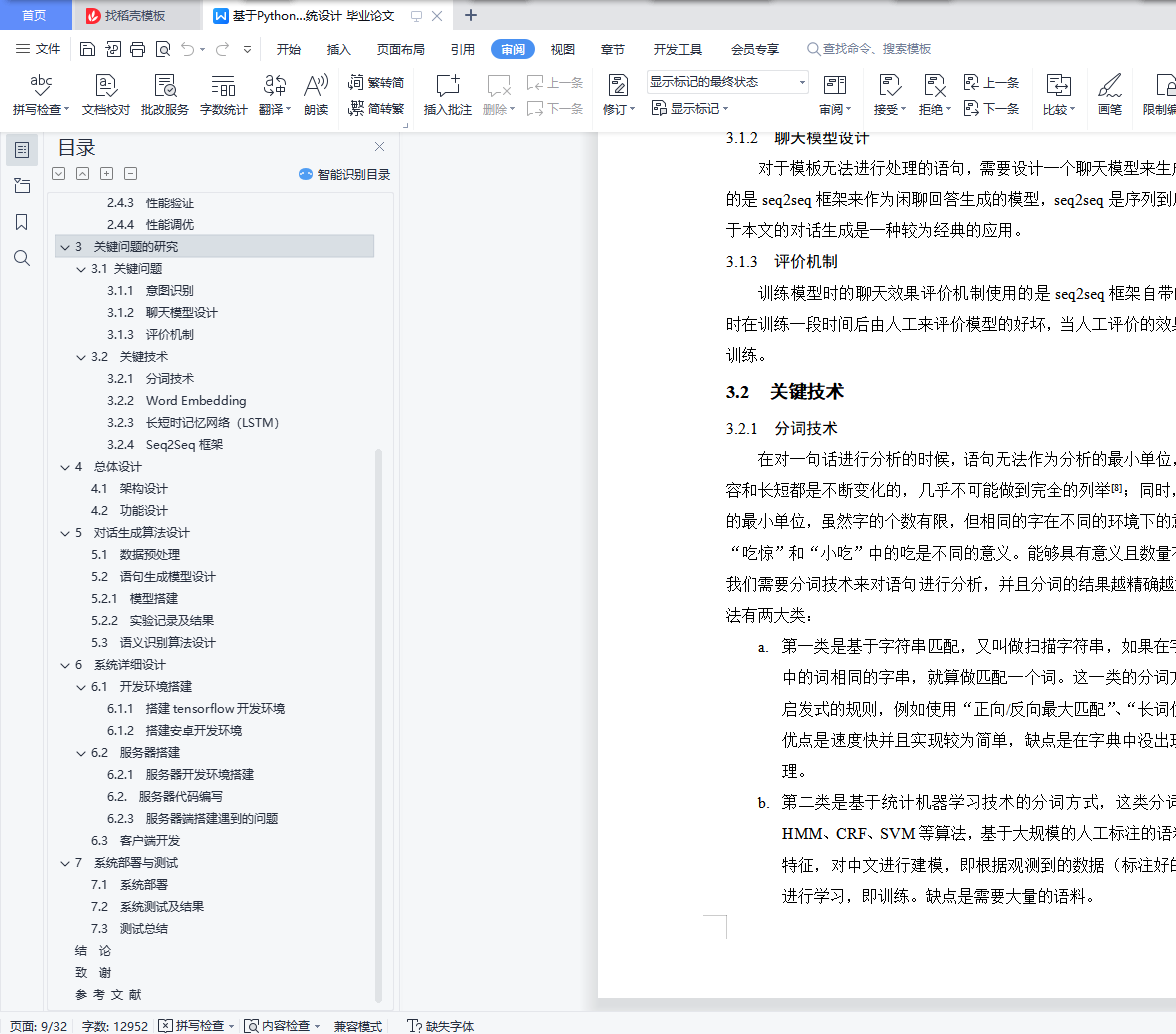Open 显示标记 dropdown menu
The image size is (1176, 1034).
(x=690, y=109)
